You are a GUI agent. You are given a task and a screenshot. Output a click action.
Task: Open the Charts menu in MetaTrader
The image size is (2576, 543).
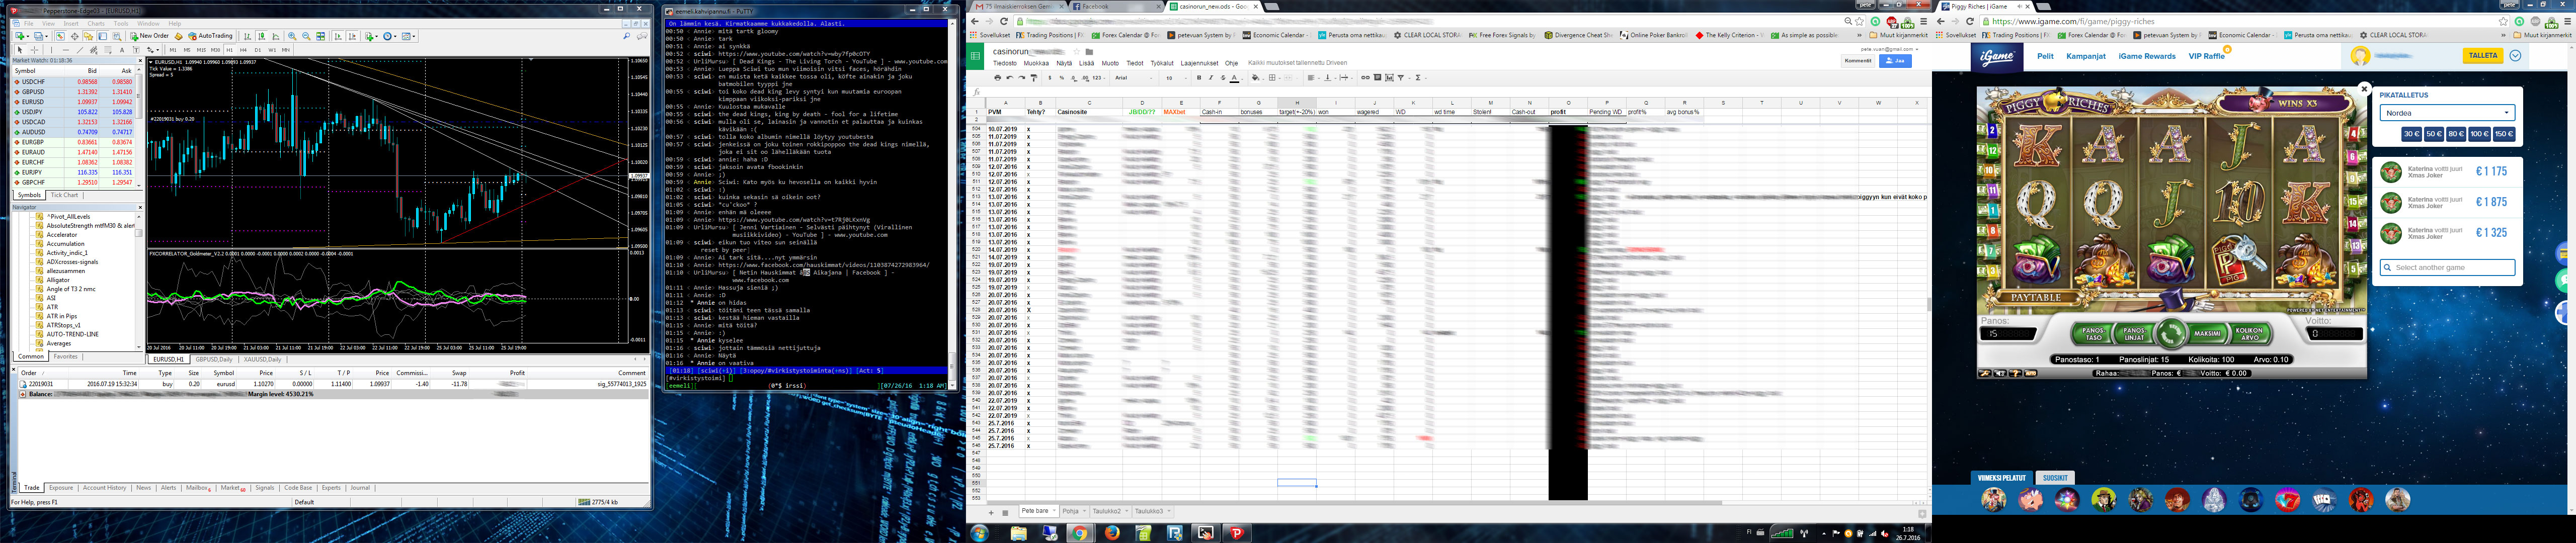click(96, 24)
